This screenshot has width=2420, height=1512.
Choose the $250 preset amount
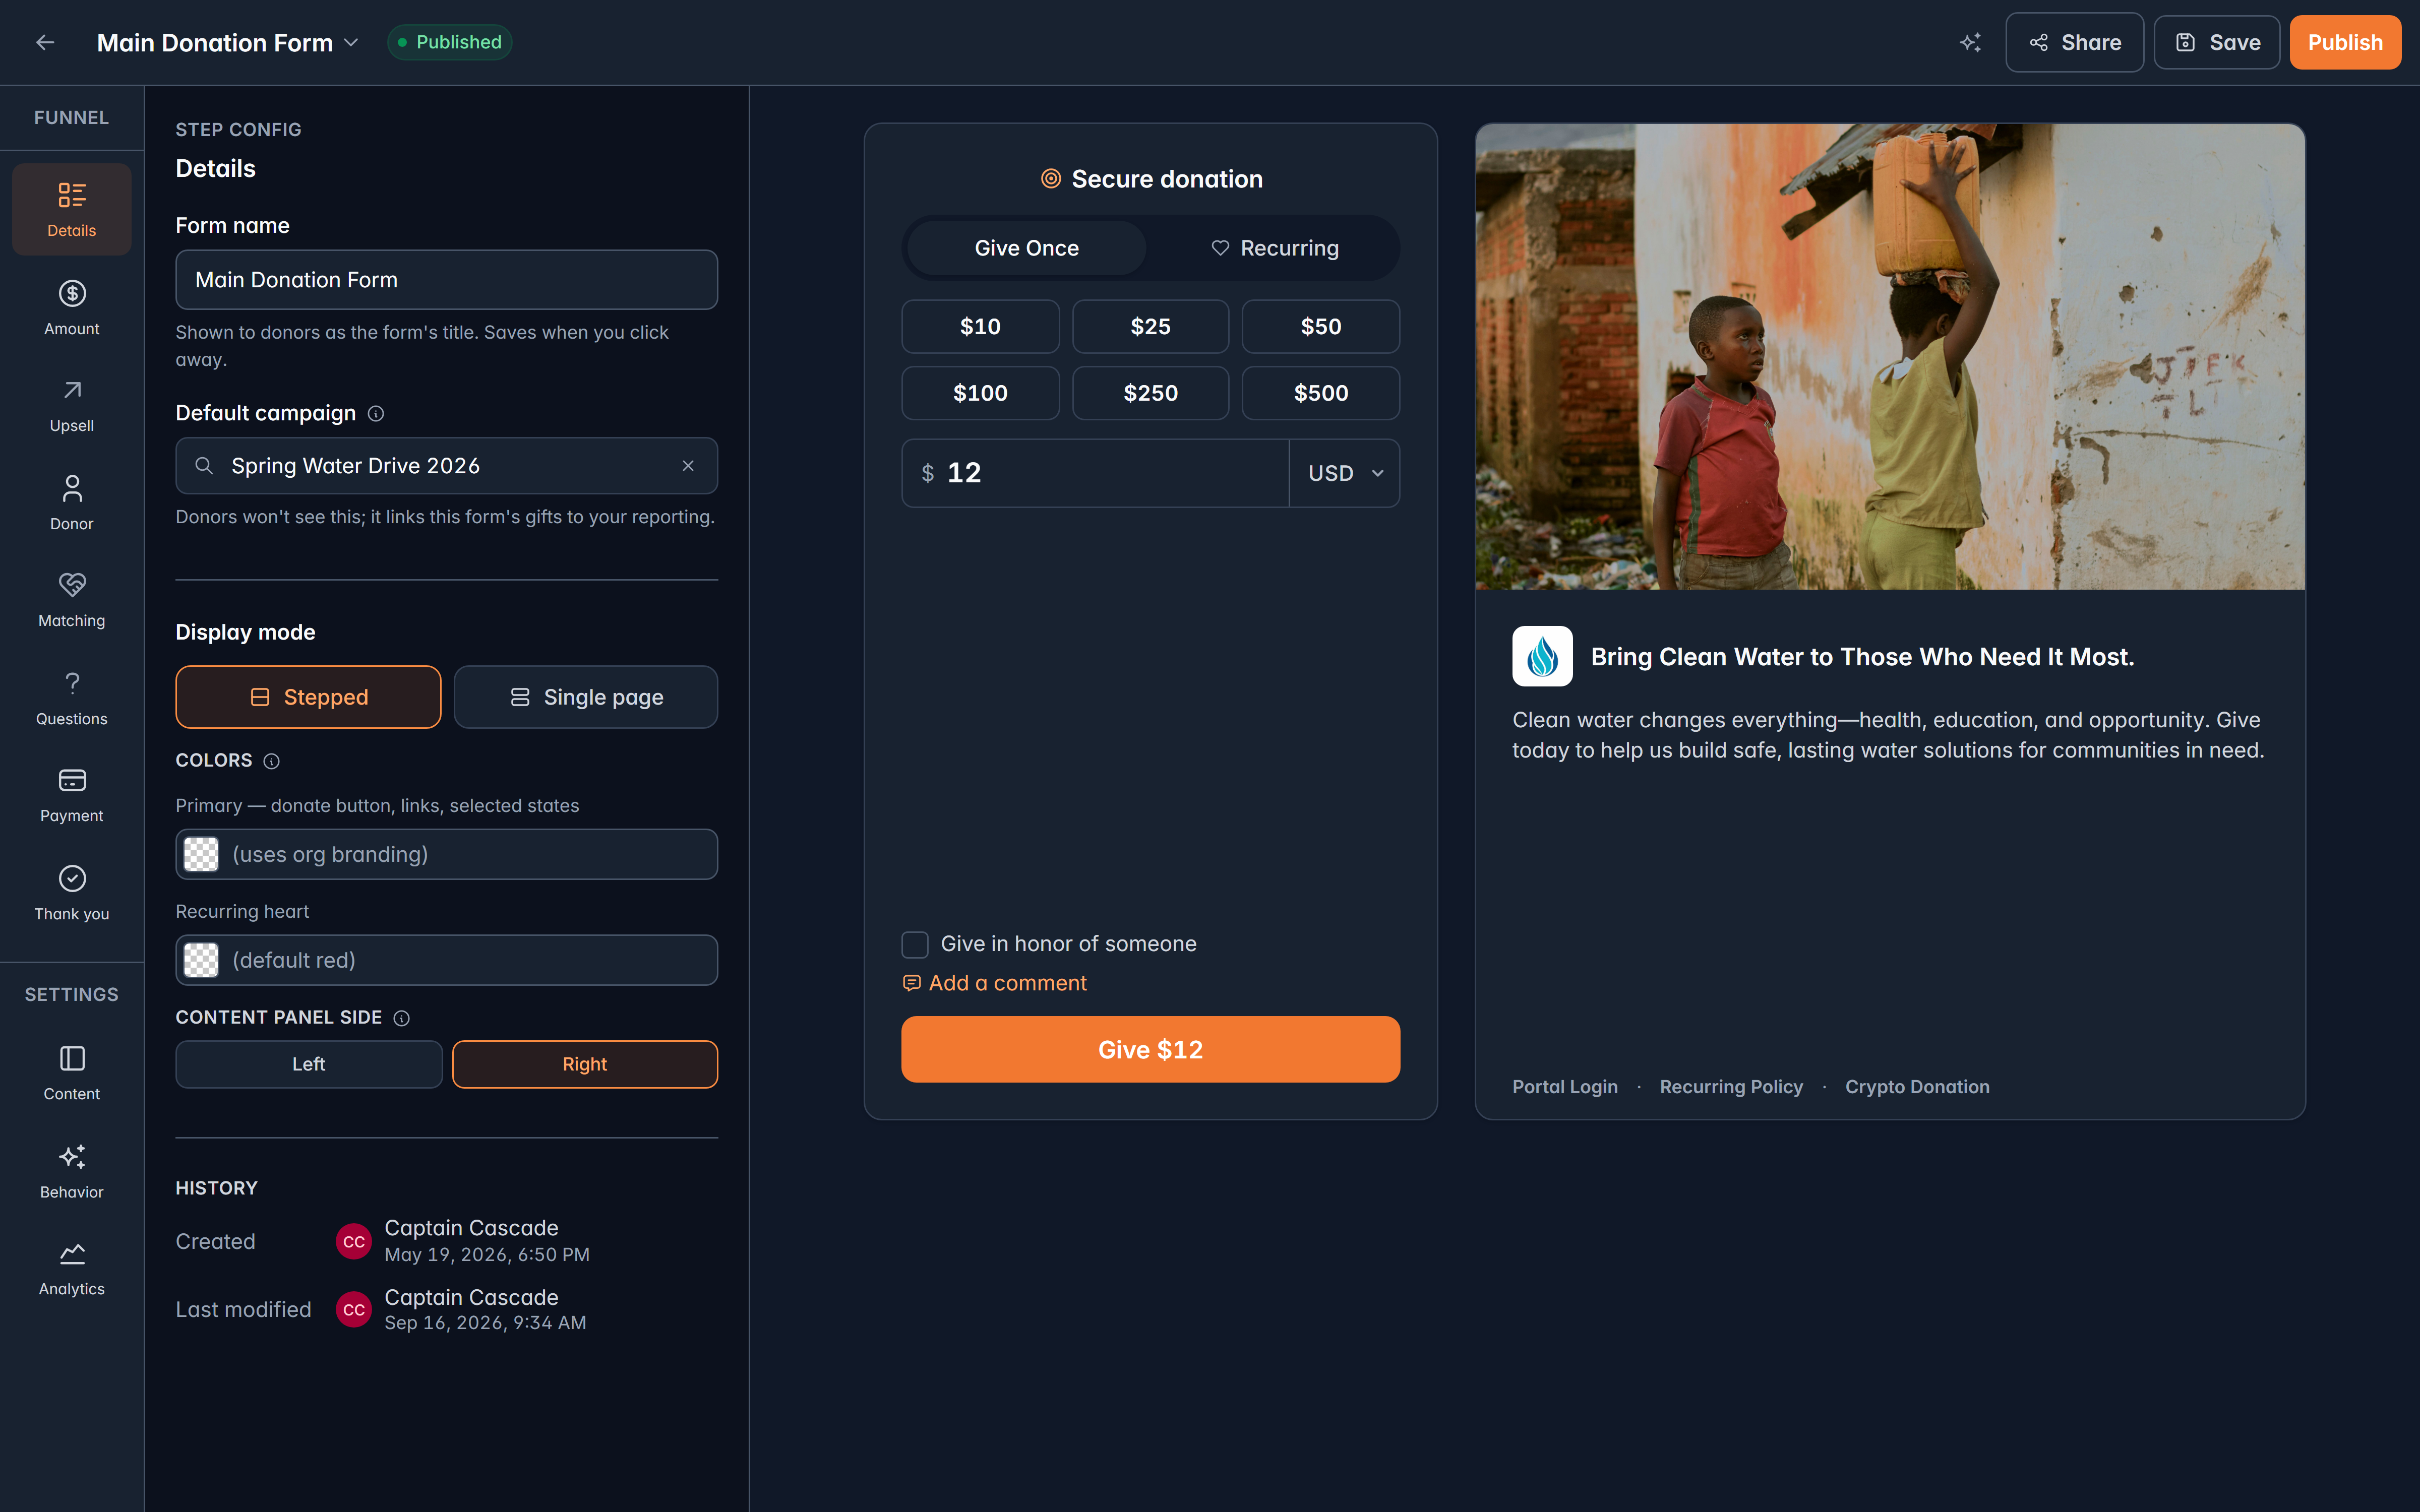point(1150,393)
